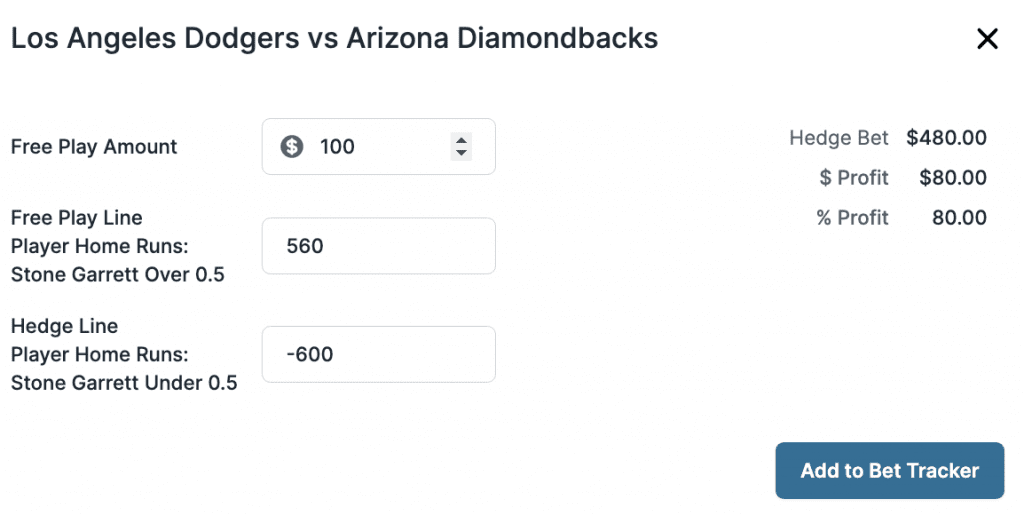1024x515 pixels.
Task: Decrease Free Play Amount with down arrow
Action: tap(461, 153)
